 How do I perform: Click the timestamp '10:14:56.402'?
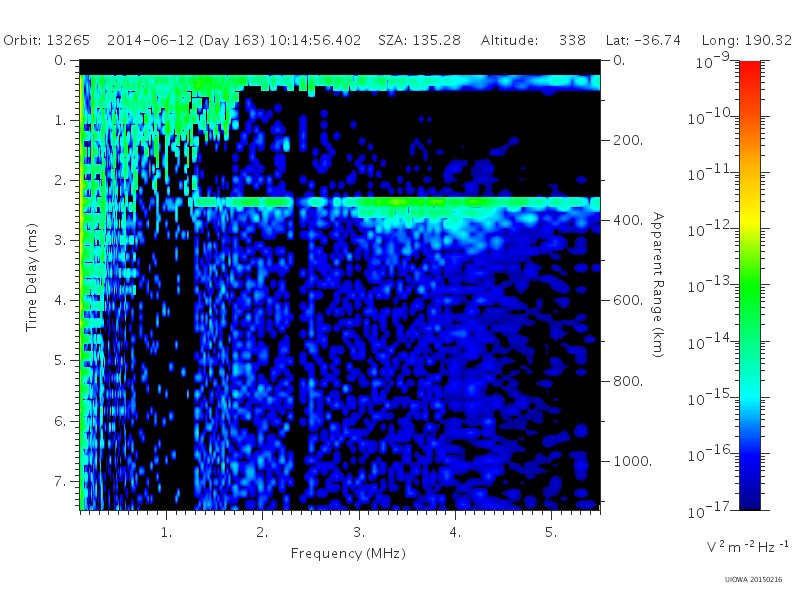pyautogui.click(x=315, y=40)
